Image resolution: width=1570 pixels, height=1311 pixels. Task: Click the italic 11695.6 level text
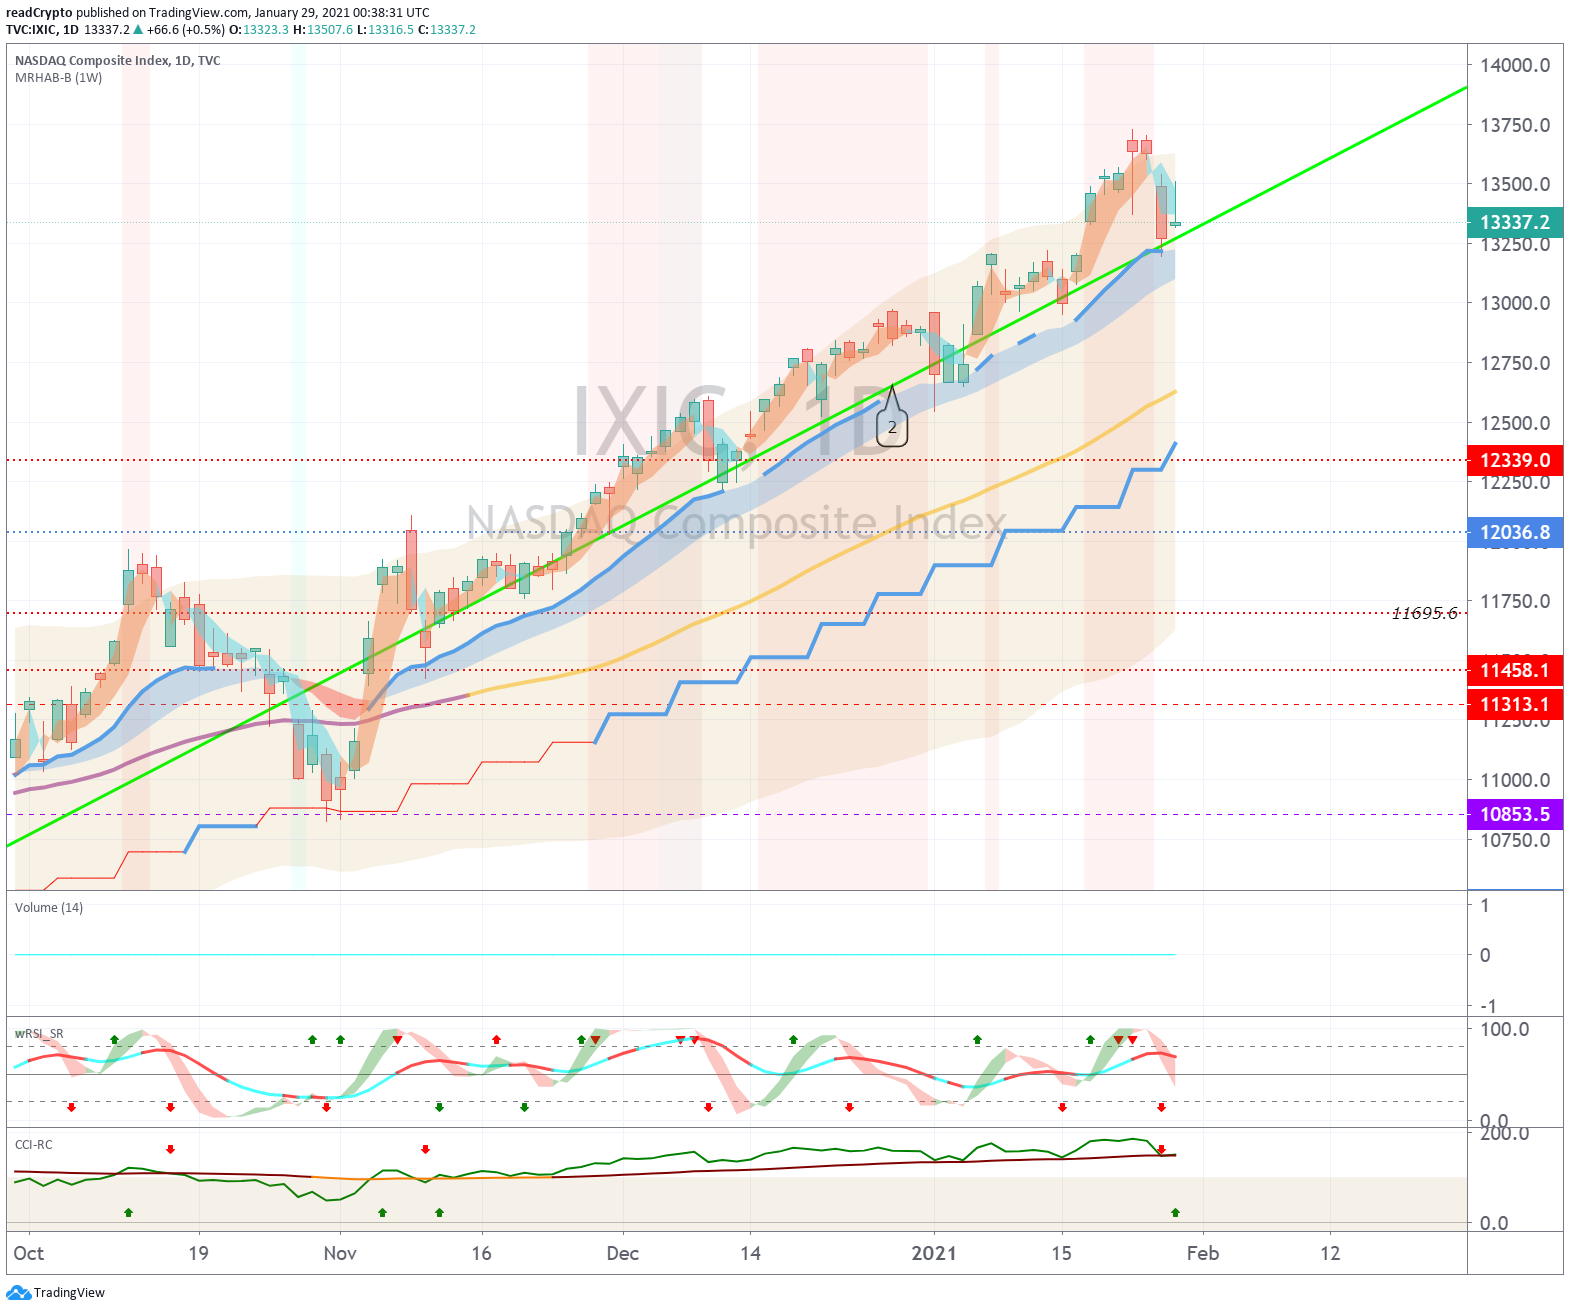(x=1424, y=613)
